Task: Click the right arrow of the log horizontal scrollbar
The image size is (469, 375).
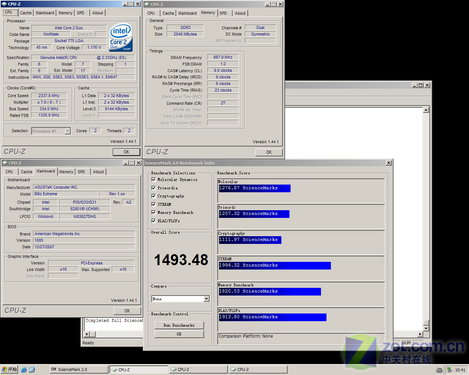Action: pos(420,334)
